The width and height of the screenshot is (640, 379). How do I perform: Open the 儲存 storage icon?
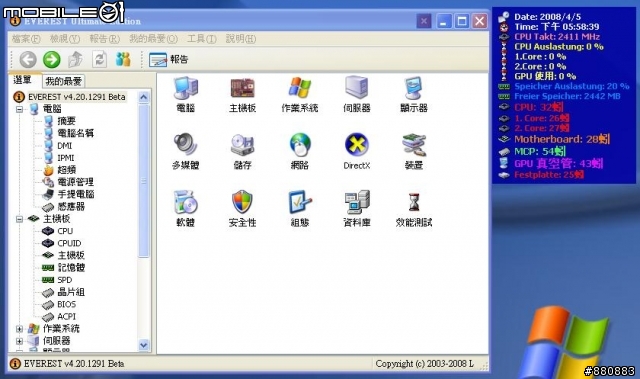point(242,151)
